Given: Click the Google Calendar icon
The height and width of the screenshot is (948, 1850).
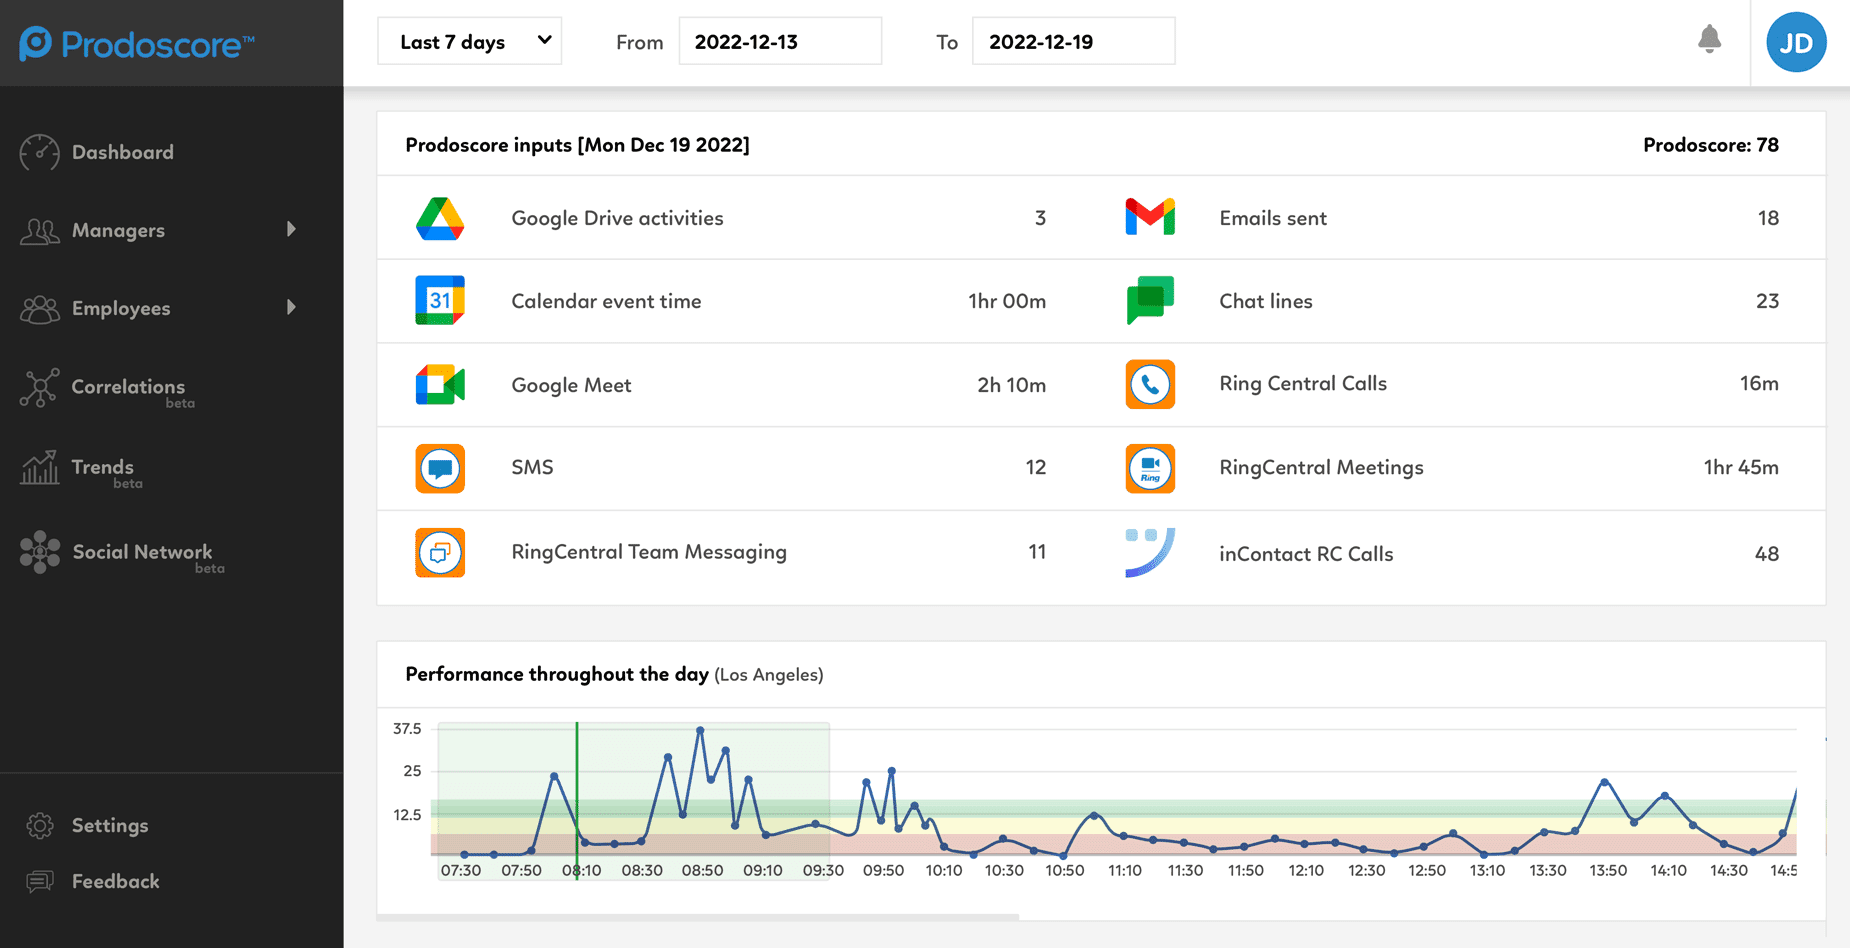Looking at the screenshot, I should pos(440,301).
